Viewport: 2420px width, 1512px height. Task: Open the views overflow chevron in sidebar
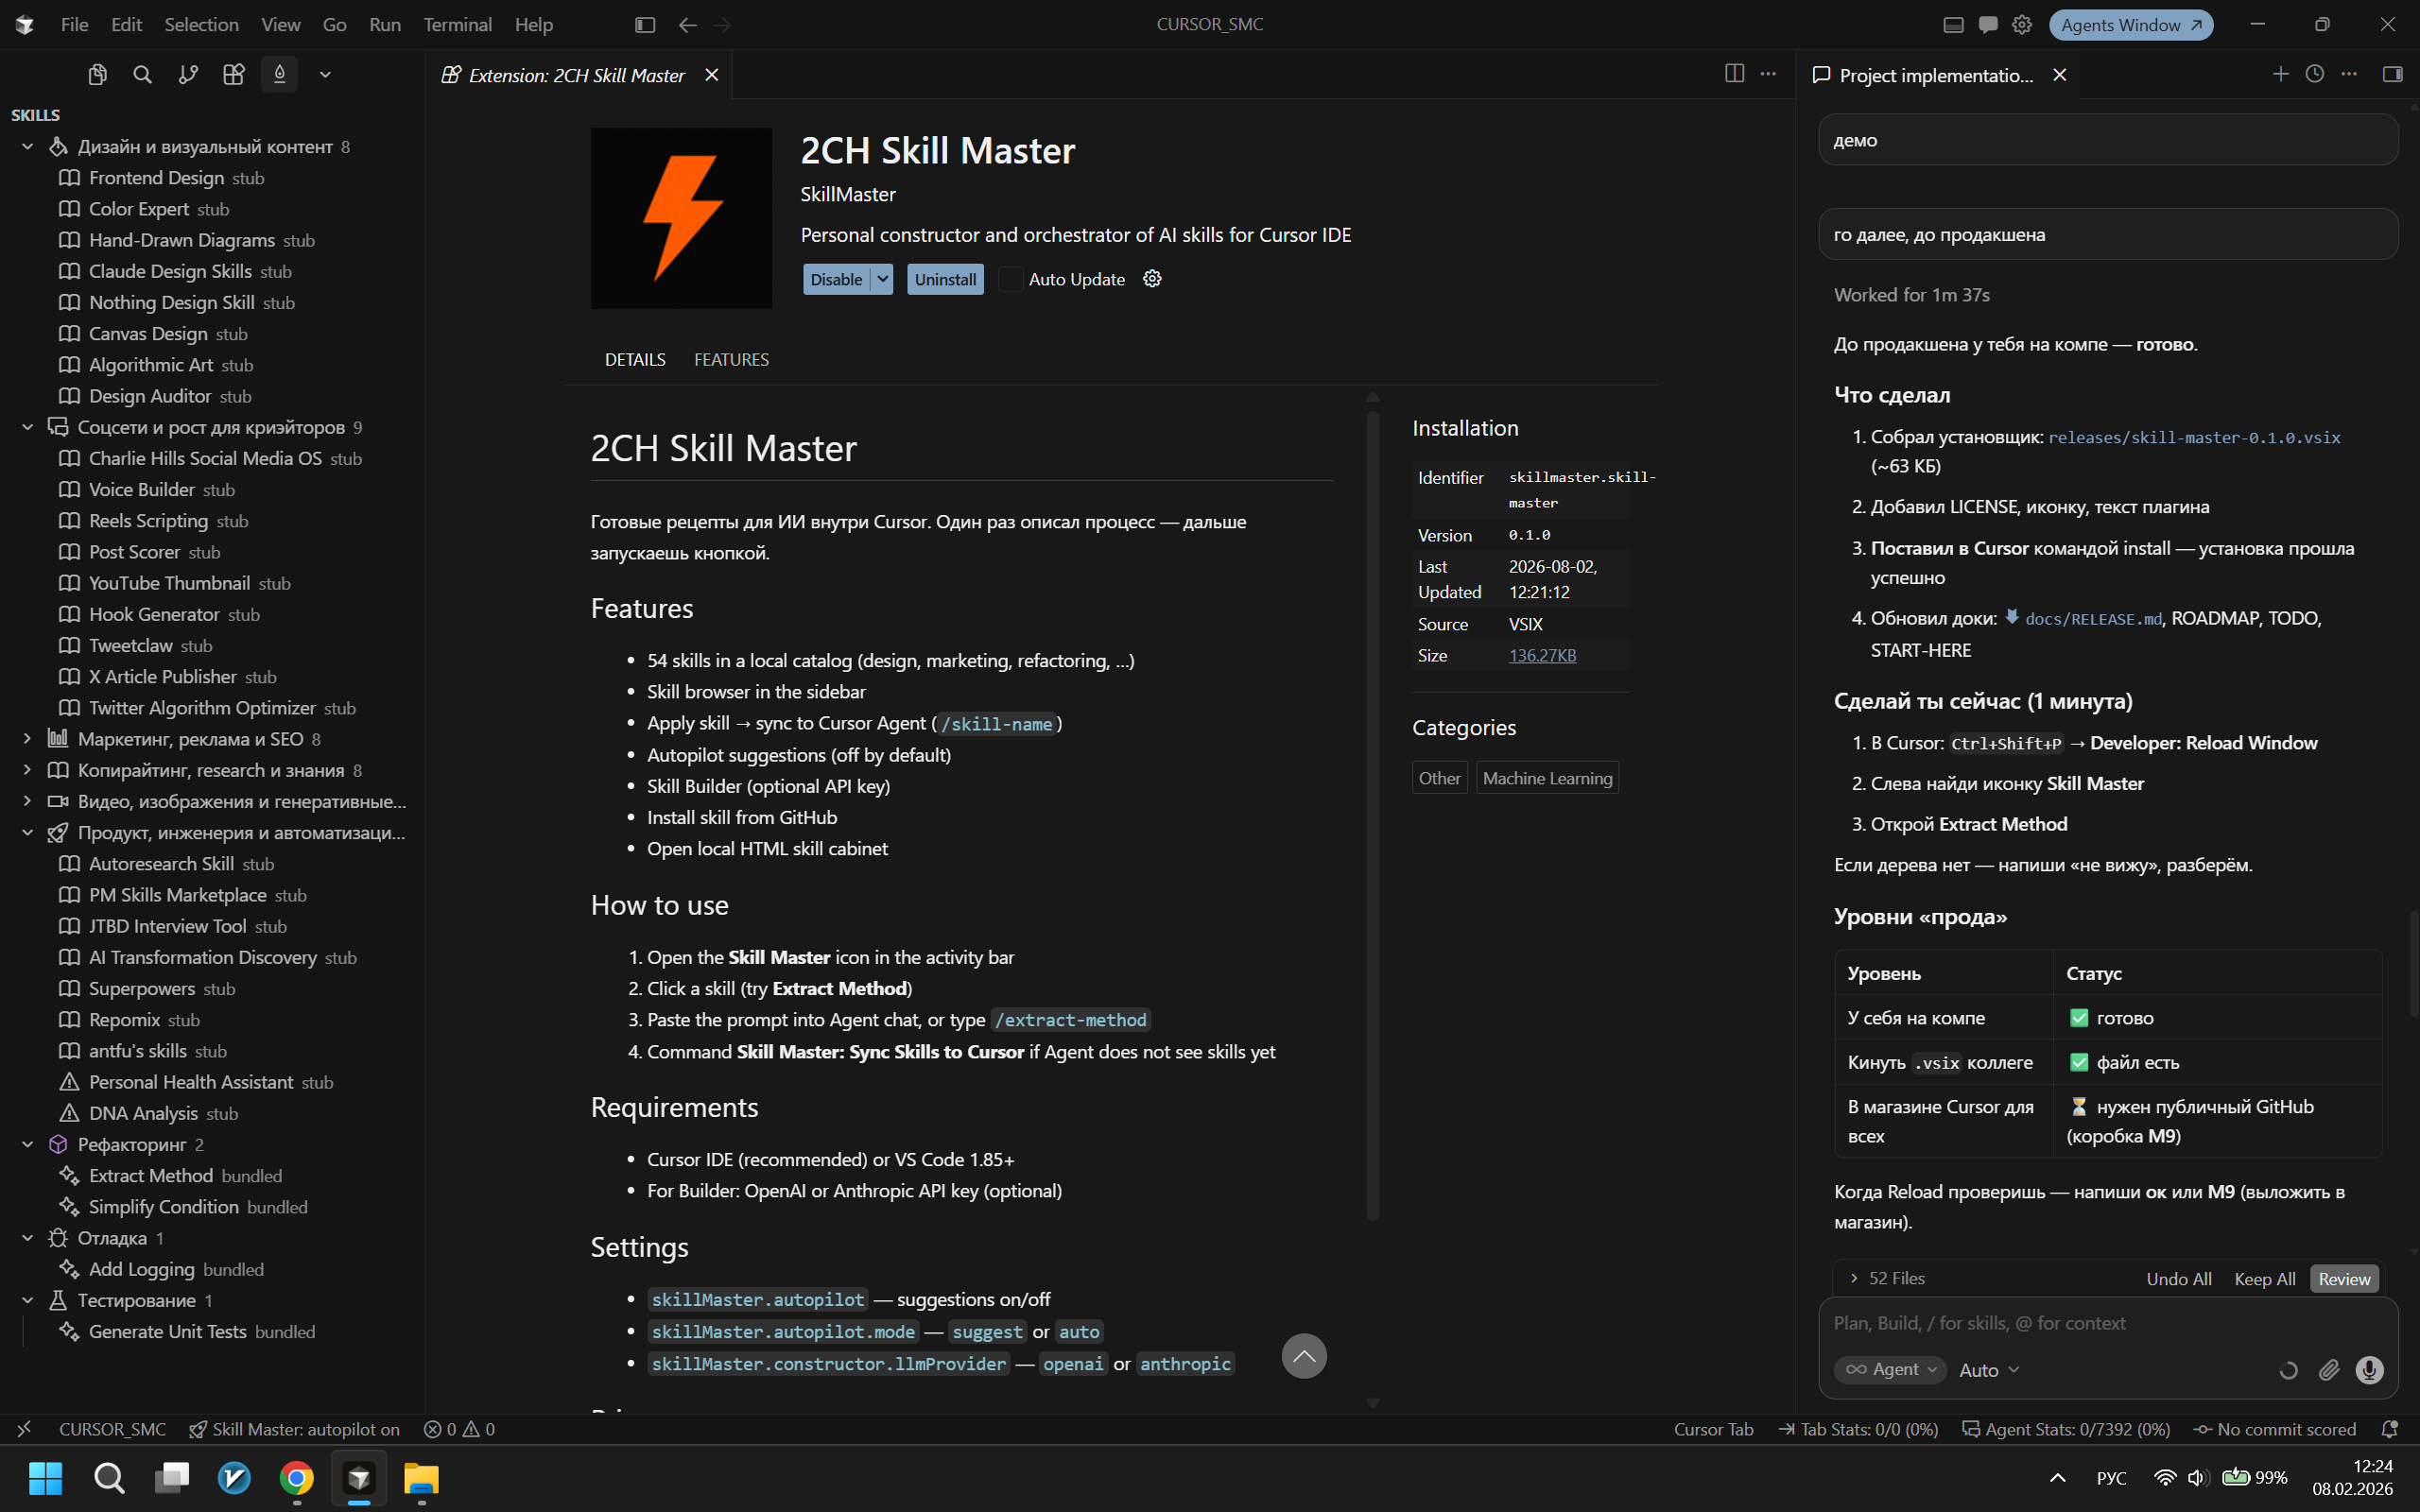[x=325, y=75]
